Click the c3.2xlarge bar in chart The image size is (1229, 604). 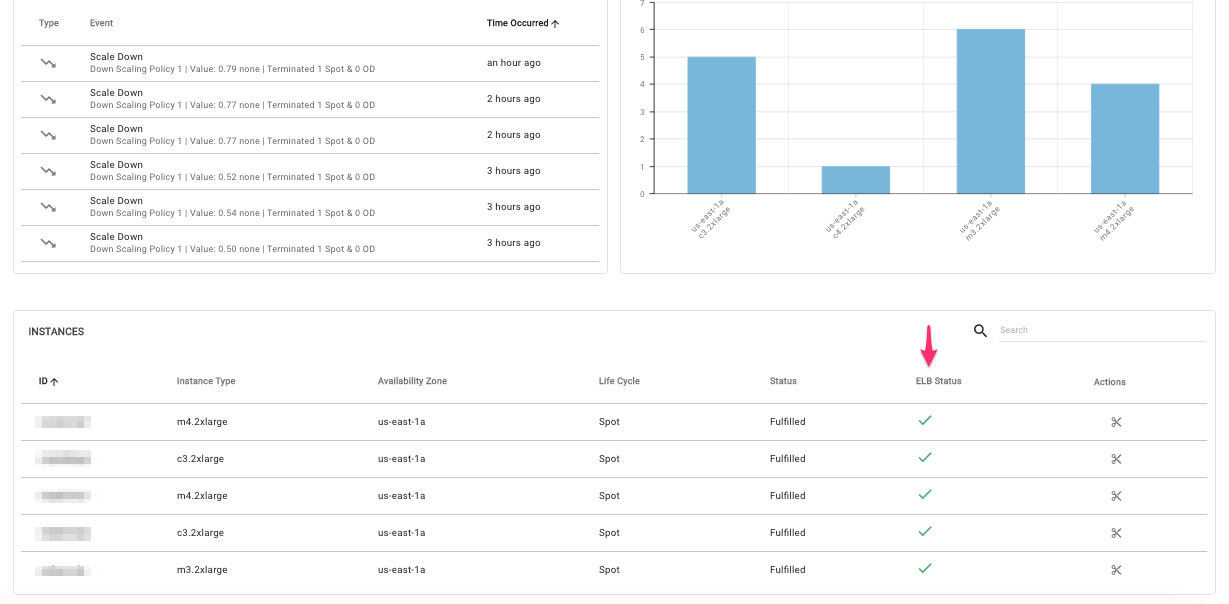(721, 125)
